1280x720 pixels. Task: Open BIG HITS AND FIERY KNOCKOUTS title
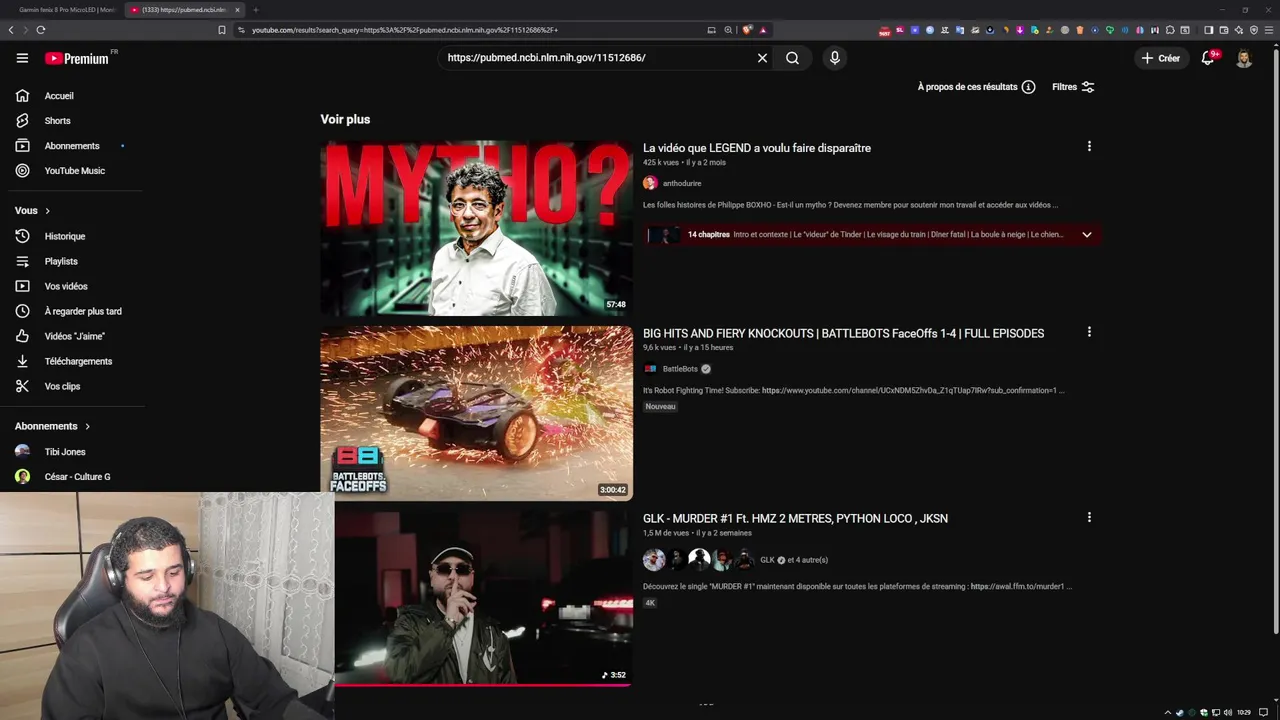click(843, 334)
